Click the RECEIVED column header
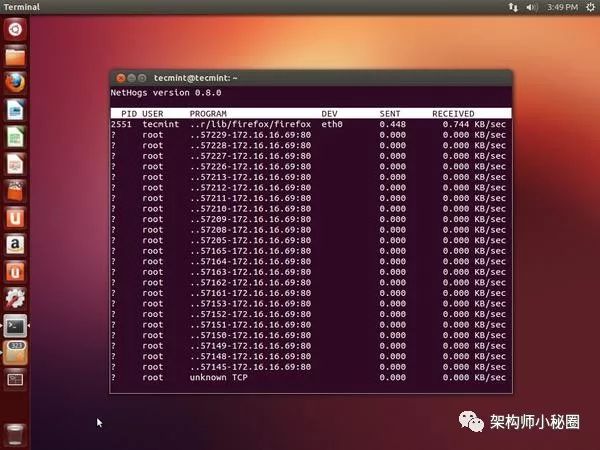 point(453,114)
